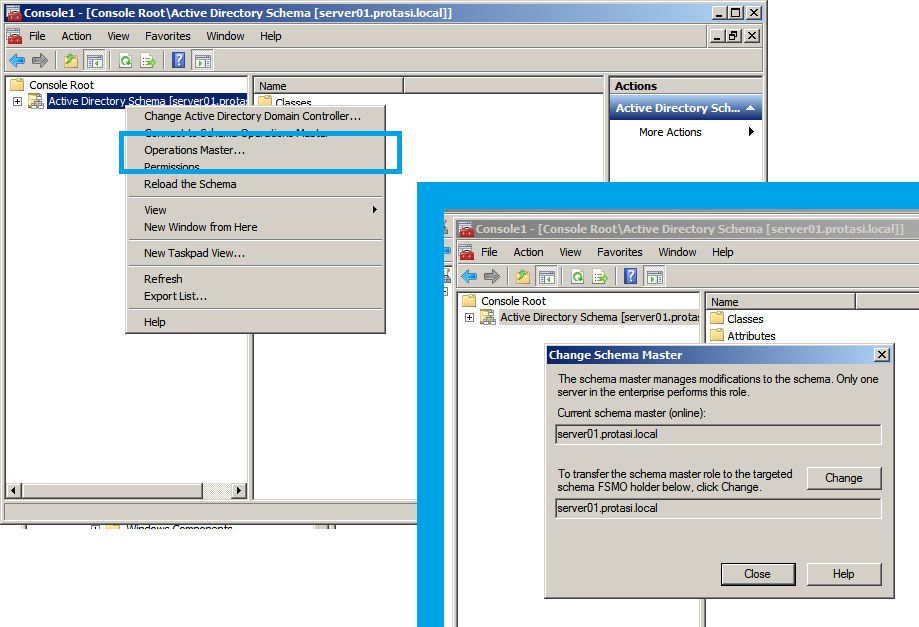
Task: Open View submenu arrow in context menu
Action: tap(375, 210)
